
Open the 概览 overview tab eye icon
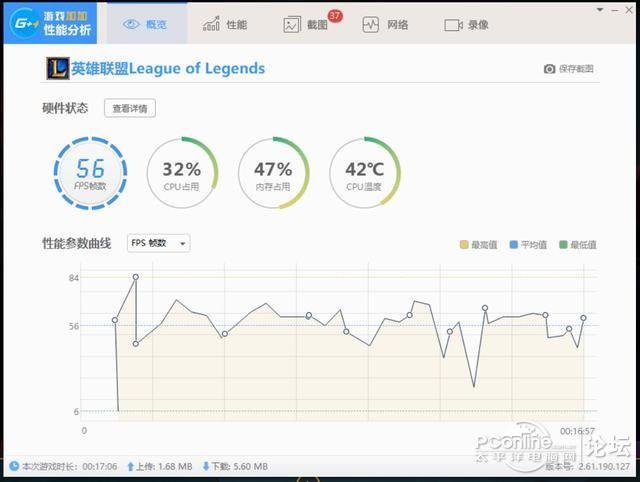point(131,24)
